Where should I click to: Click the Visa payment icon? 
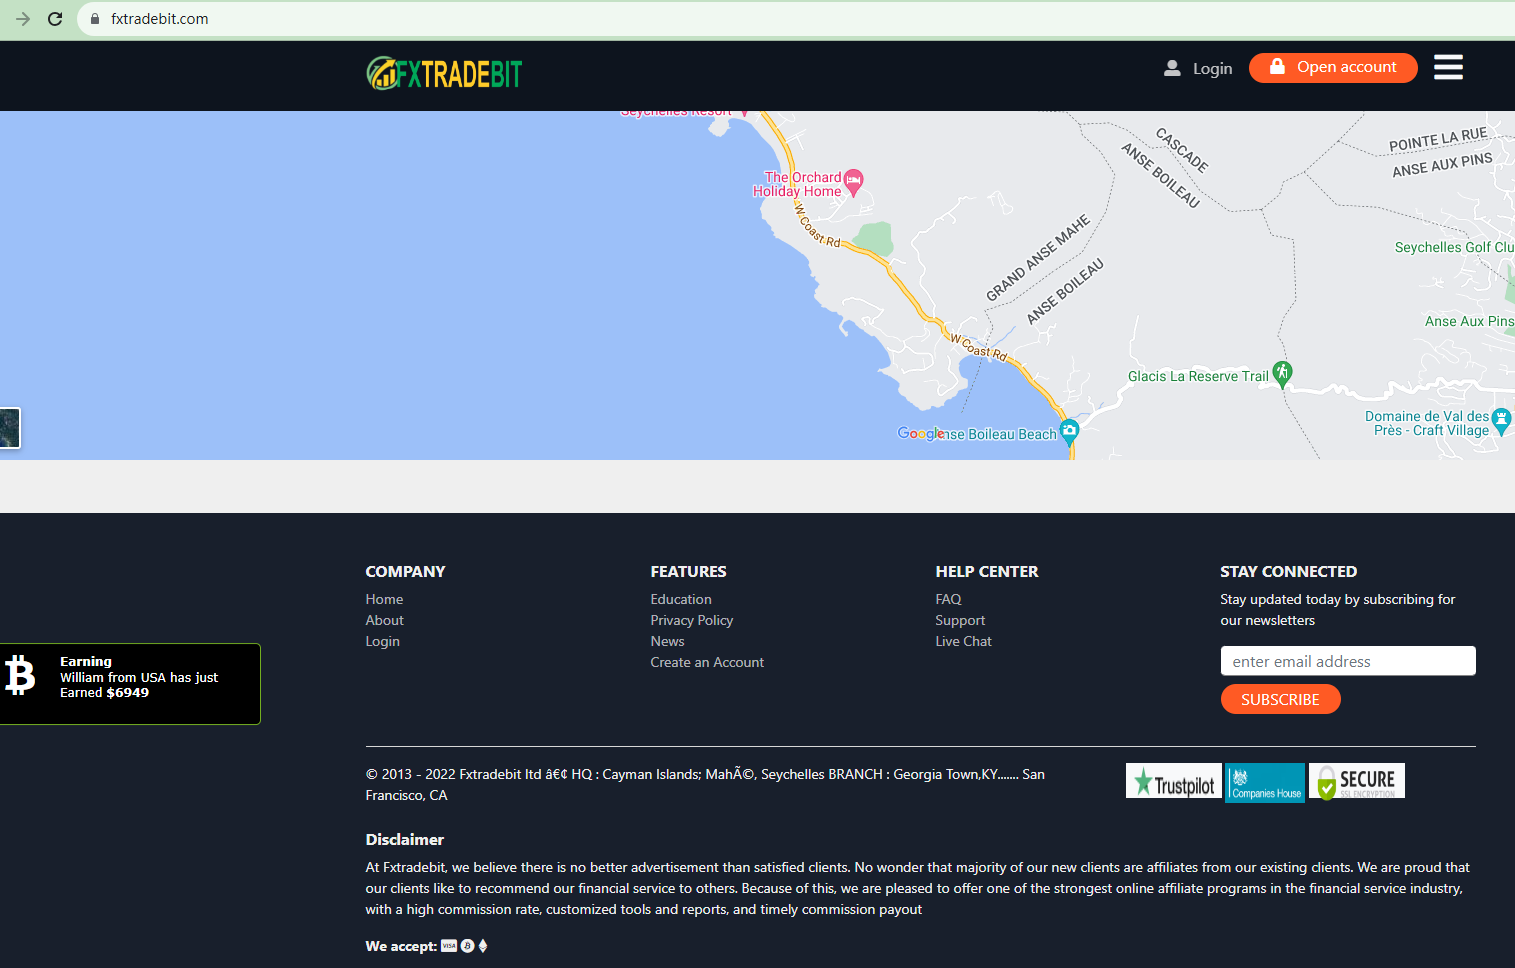(x=449, y=946)
